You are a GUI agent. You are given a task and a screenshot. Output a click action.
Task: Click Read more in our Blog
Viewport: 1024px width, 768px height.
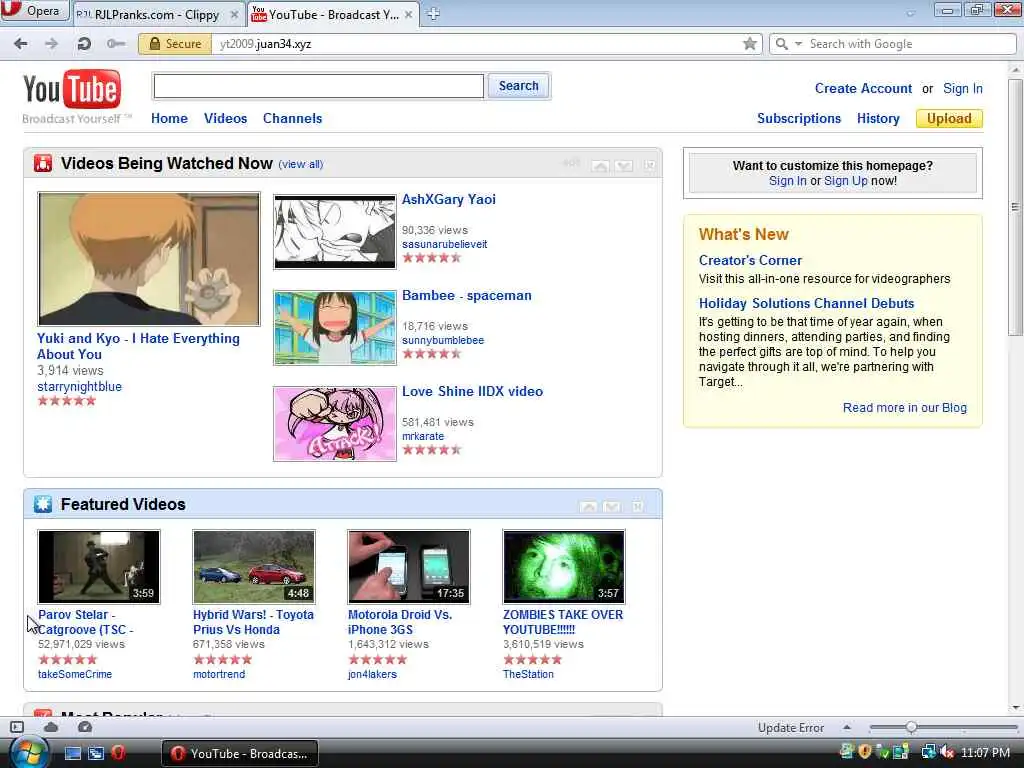coord(904,408)
